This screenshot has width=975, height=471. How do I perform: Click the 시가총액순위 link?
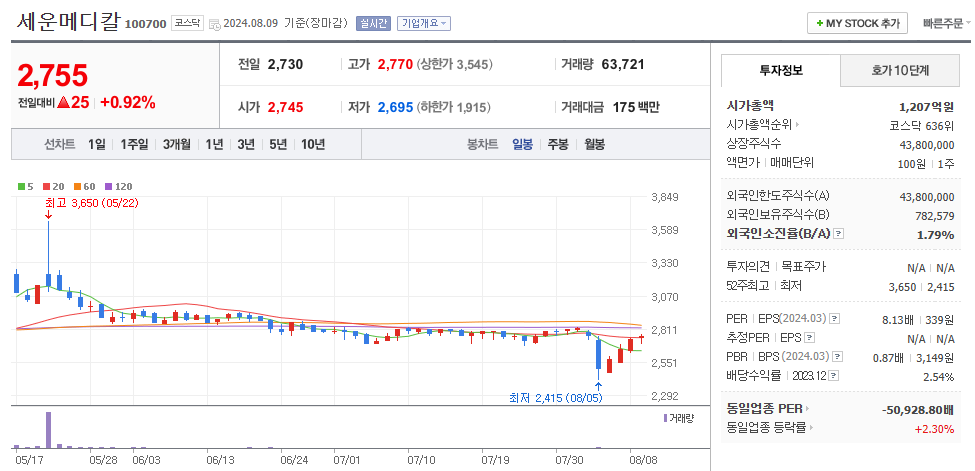pos(759,124)
